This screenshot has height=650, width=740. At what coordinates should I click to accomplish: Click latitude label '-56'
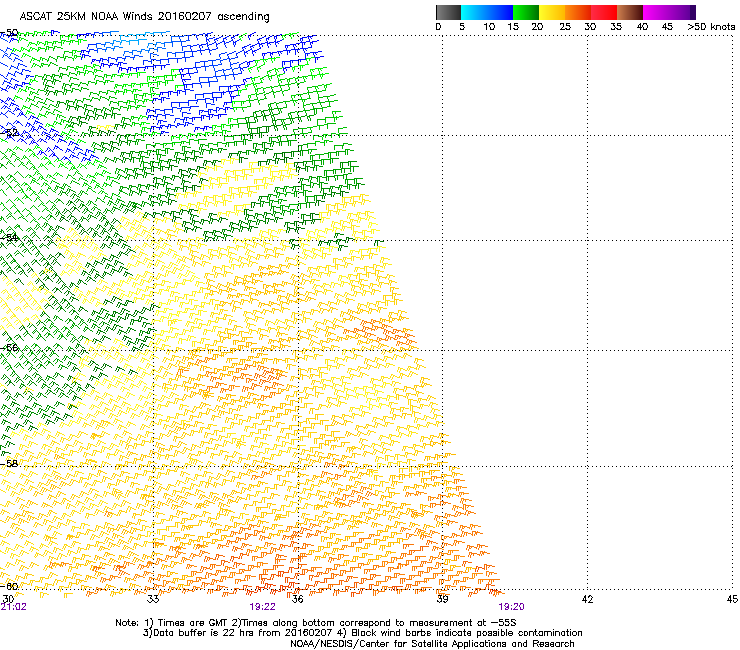tap(9, 347)
